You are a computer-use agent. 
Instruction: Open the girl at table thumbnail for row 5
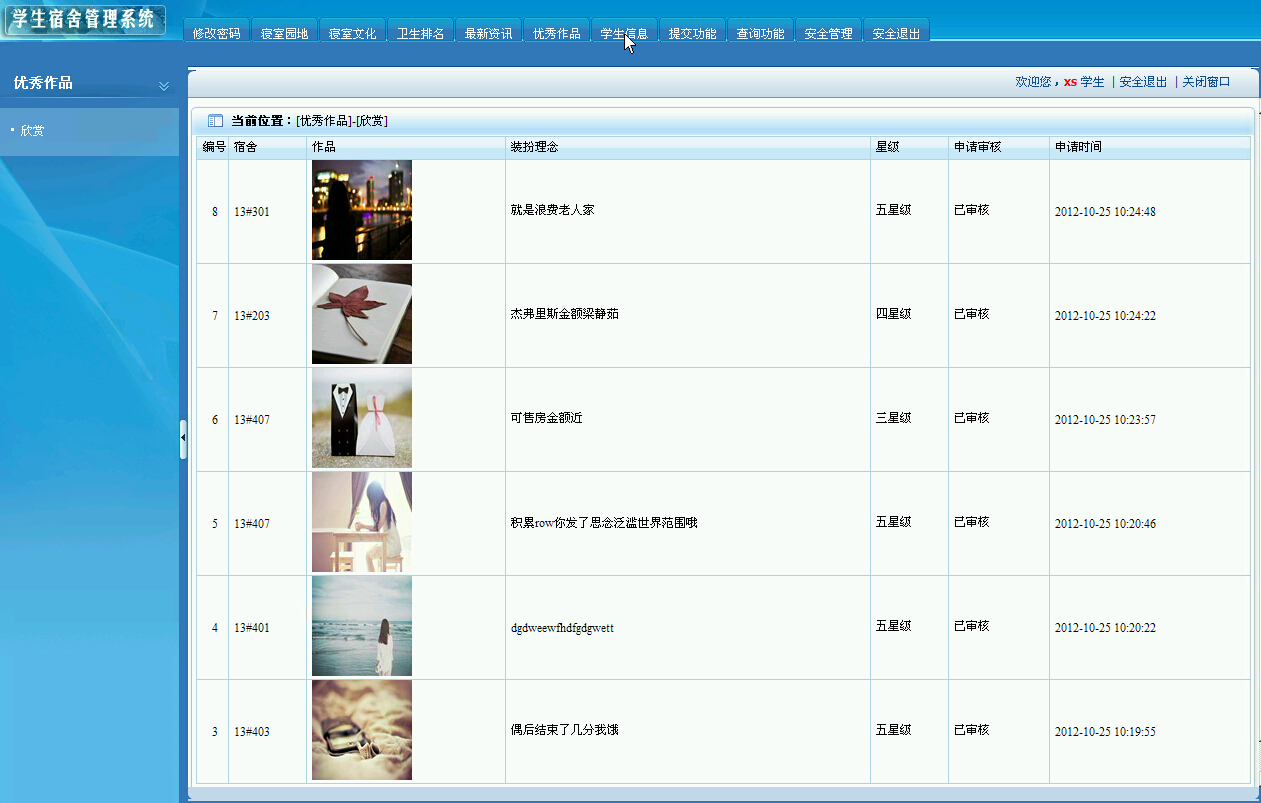point(362,522)
